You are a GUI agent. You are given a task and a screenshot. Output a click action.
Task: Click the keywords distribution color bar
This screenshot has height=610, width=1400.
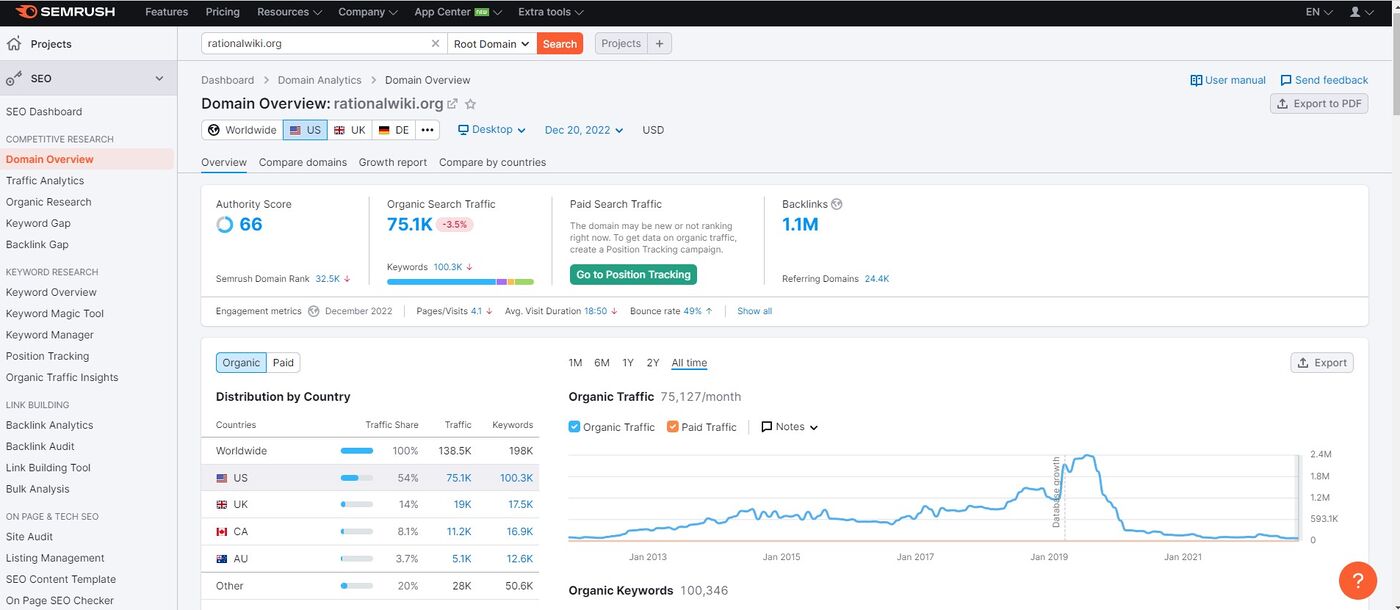(x=460, y=282)
